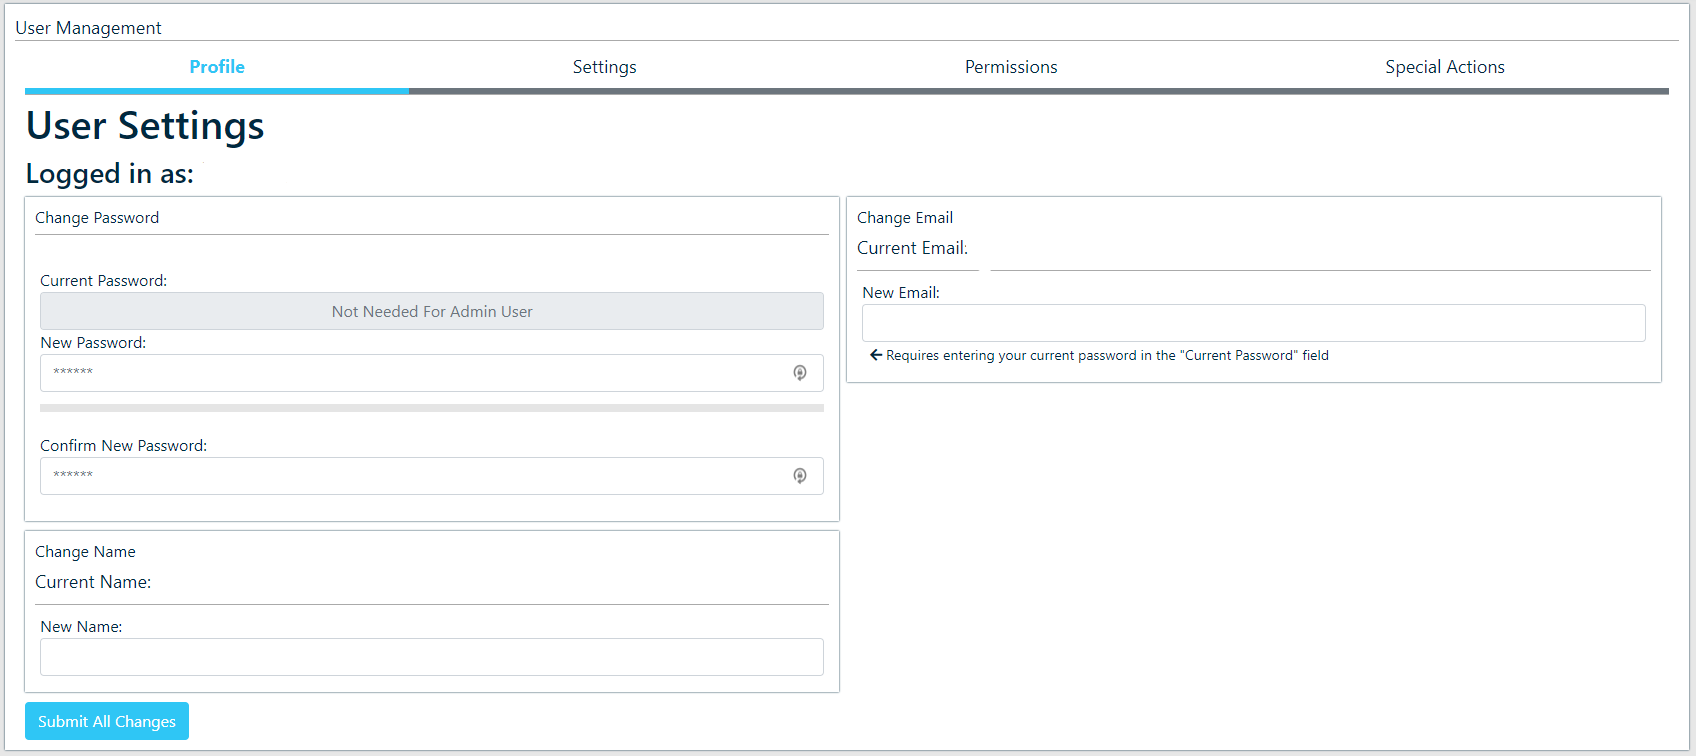Click the 'New Name:' label
The image size is (1696, 756).
coord(81,627)
